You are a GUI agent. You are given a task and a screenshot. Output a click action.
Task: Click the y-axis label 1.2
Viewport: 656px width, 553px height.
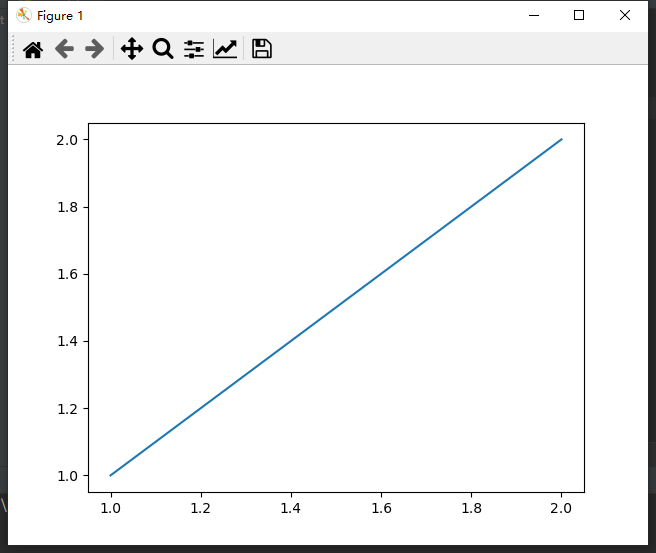67,409
